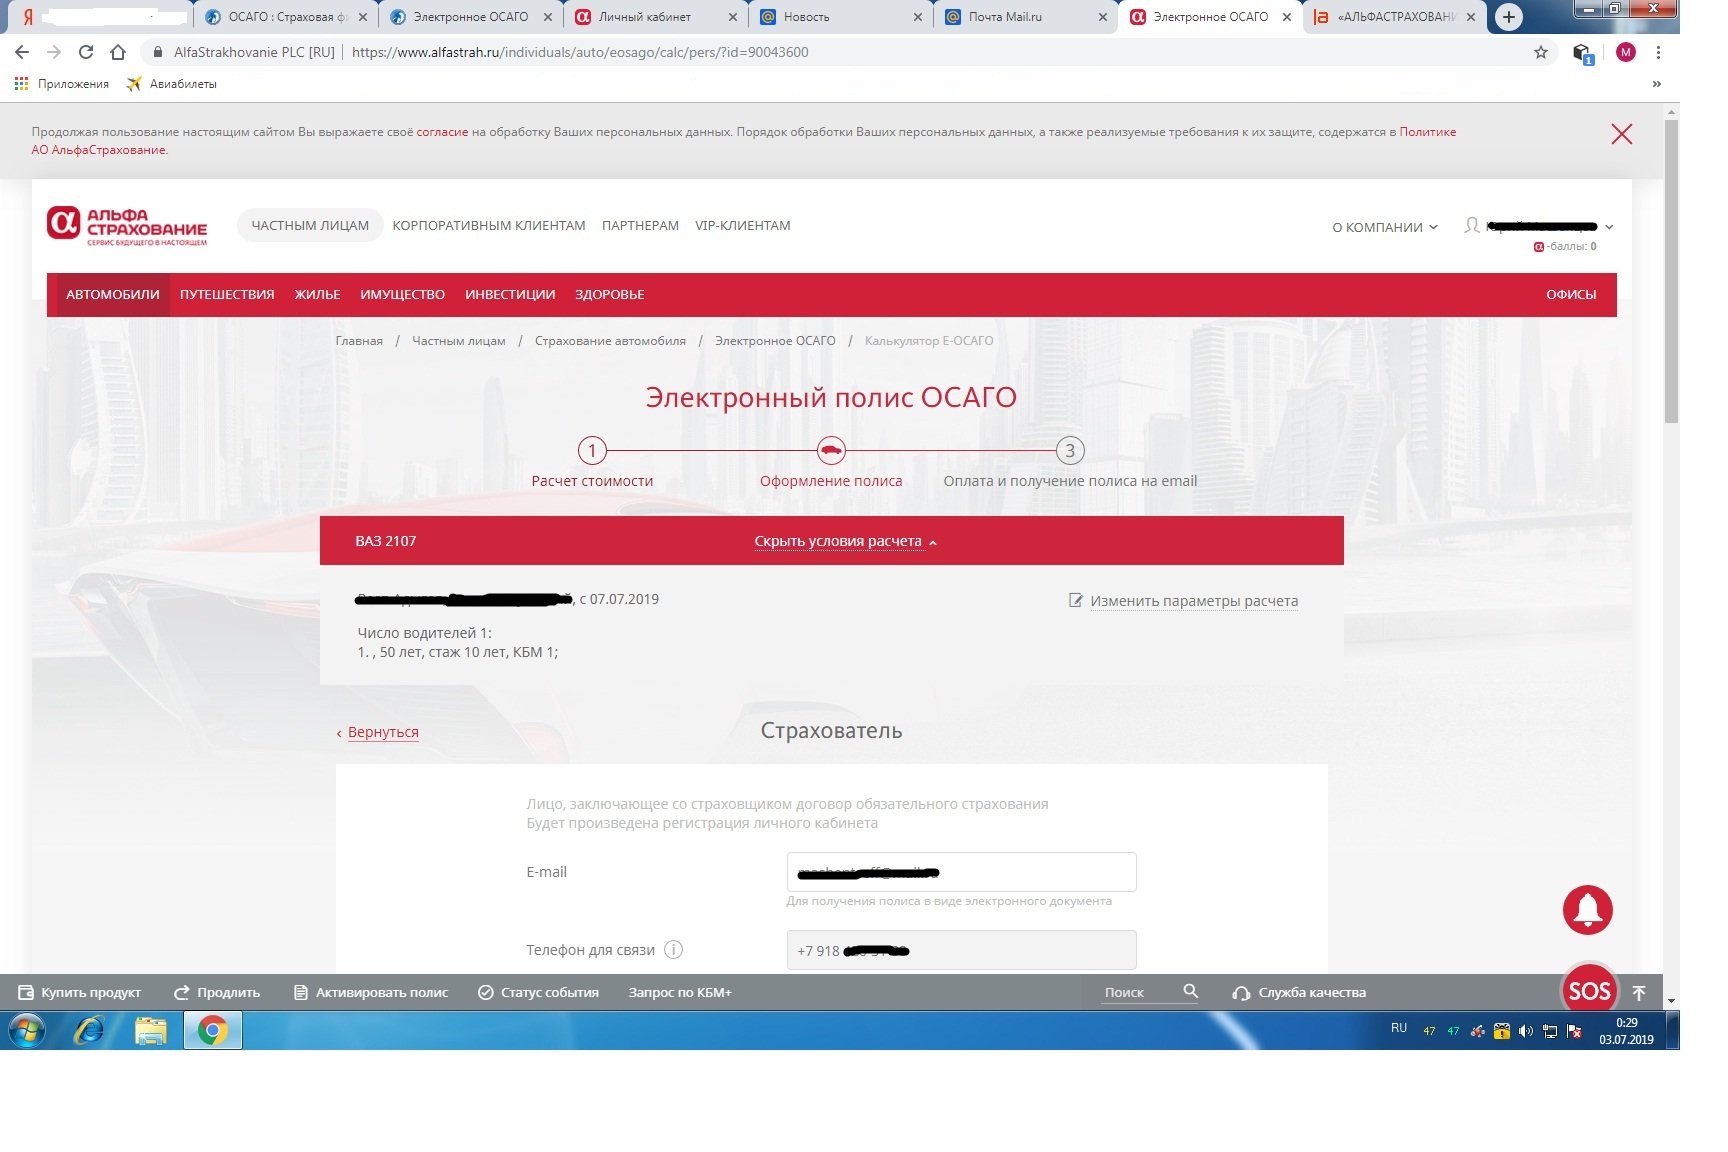Click step 3 circle Оплата и получение
Screen dimensions: 1728x1152
(x=1070, y=450)
